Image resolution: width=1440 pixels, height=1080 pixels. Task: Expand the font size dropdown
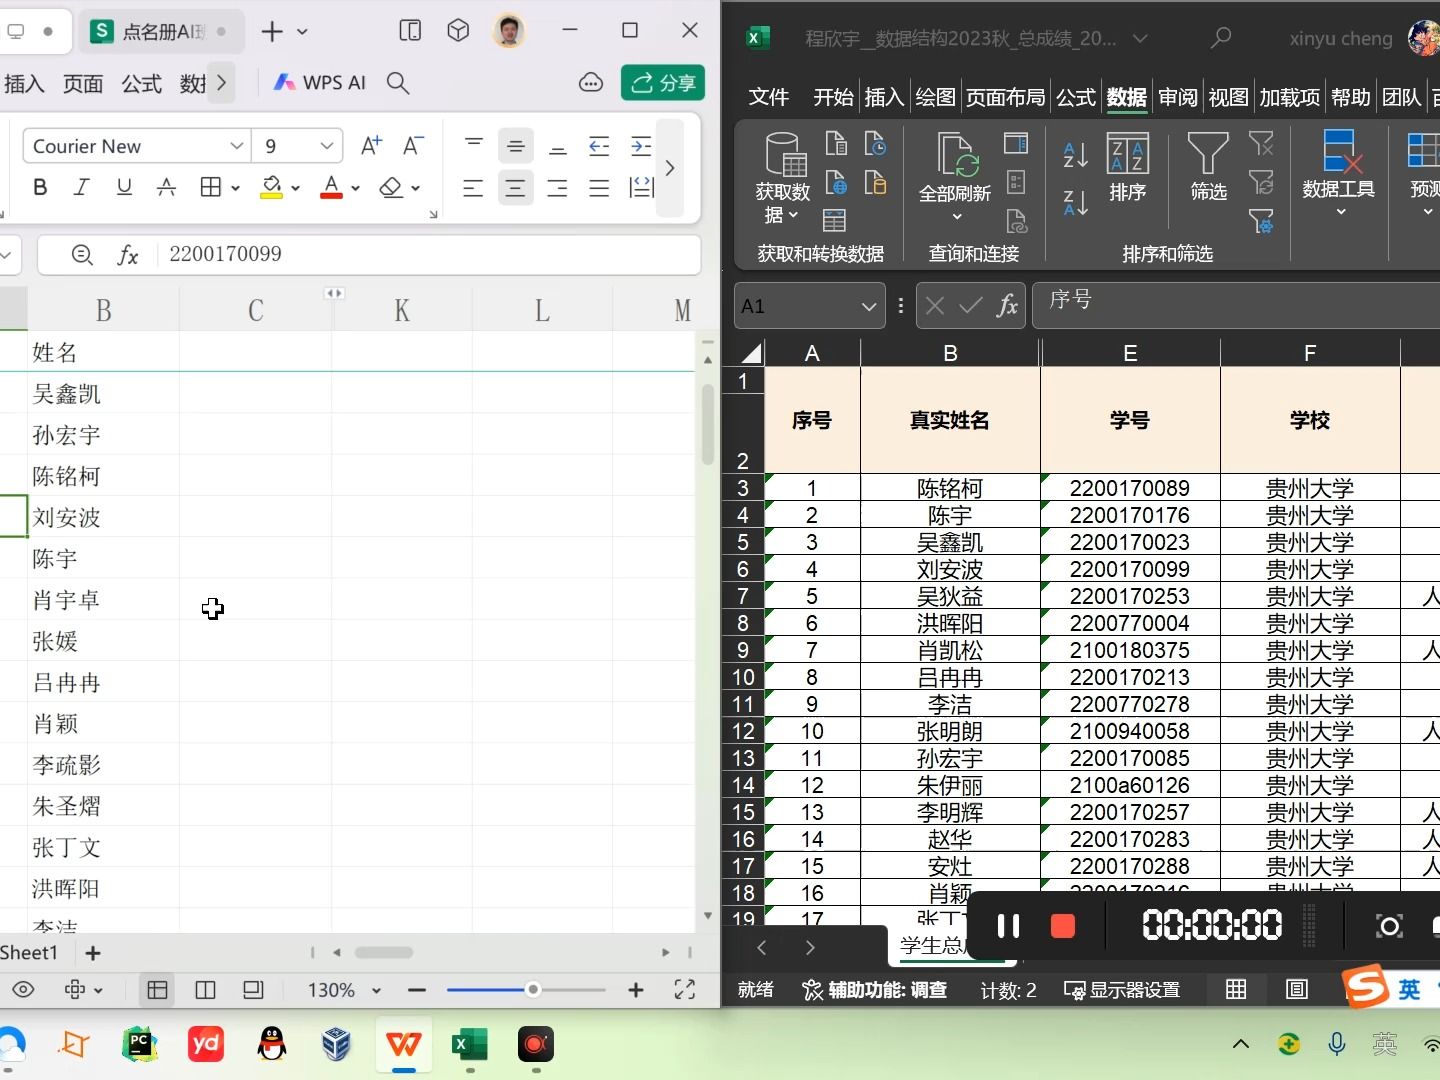point(328,146)
